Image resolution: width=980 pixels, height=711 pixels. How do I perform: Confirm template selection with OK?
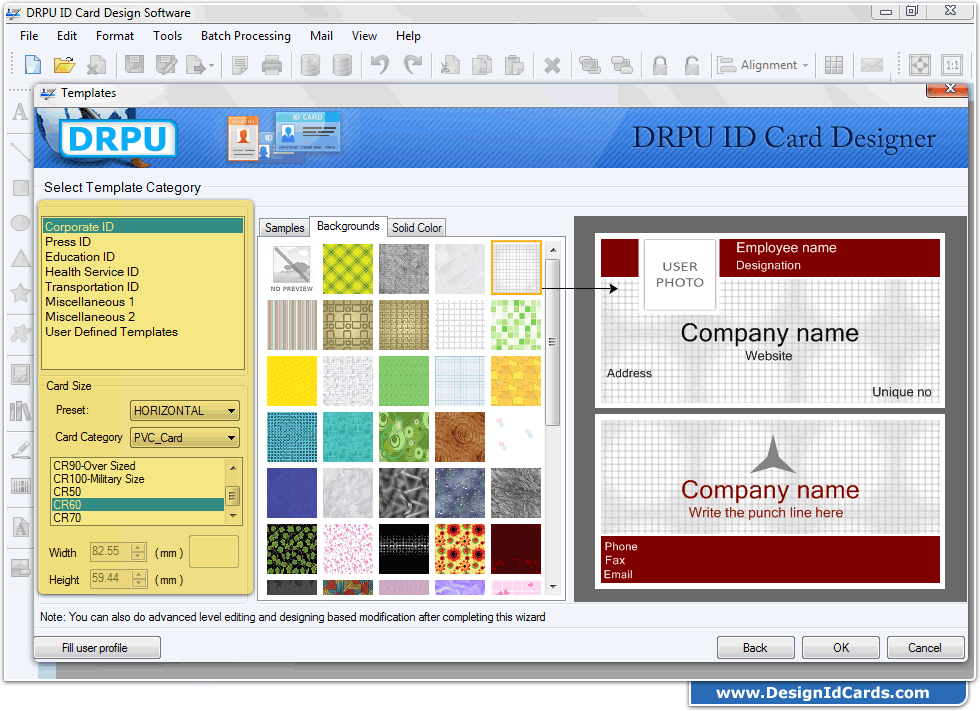(840, 647)
